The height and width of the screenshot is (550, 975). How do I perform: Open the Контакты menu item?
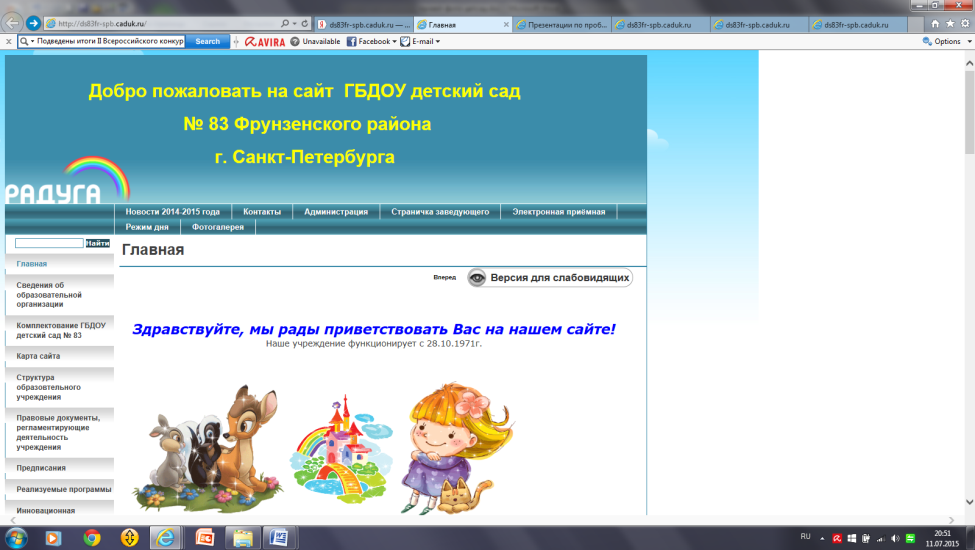(262, 212)
